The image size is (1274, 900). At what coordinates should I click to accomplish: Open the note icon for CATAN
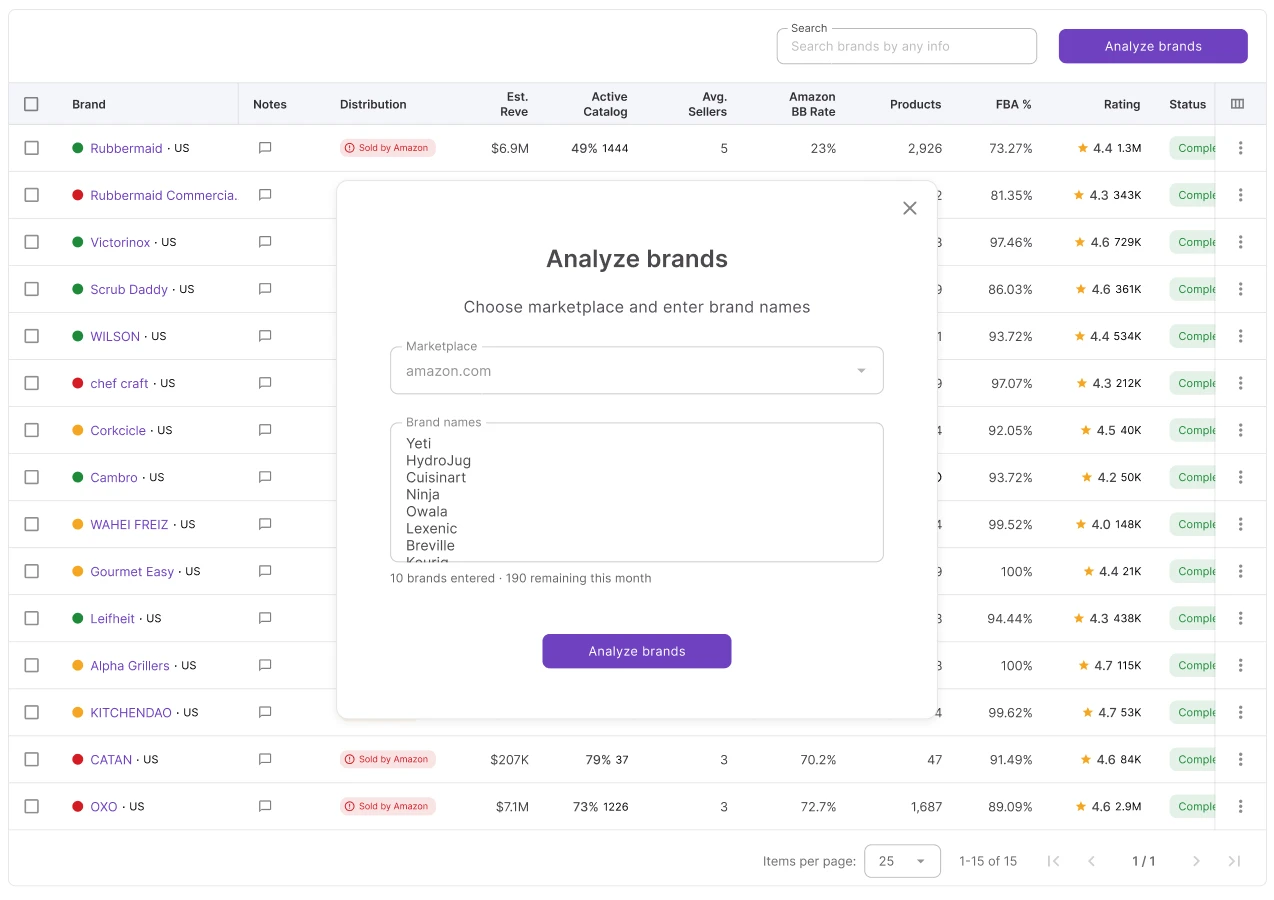click(265, 759)
